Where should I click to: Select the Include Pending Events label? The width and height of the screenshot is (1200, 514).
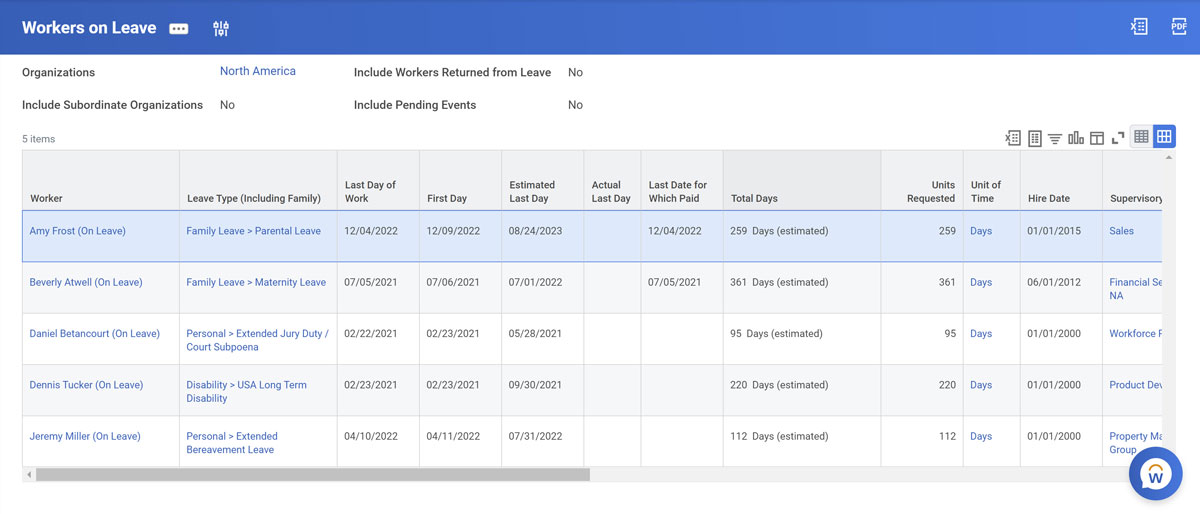tap(415, 105)
